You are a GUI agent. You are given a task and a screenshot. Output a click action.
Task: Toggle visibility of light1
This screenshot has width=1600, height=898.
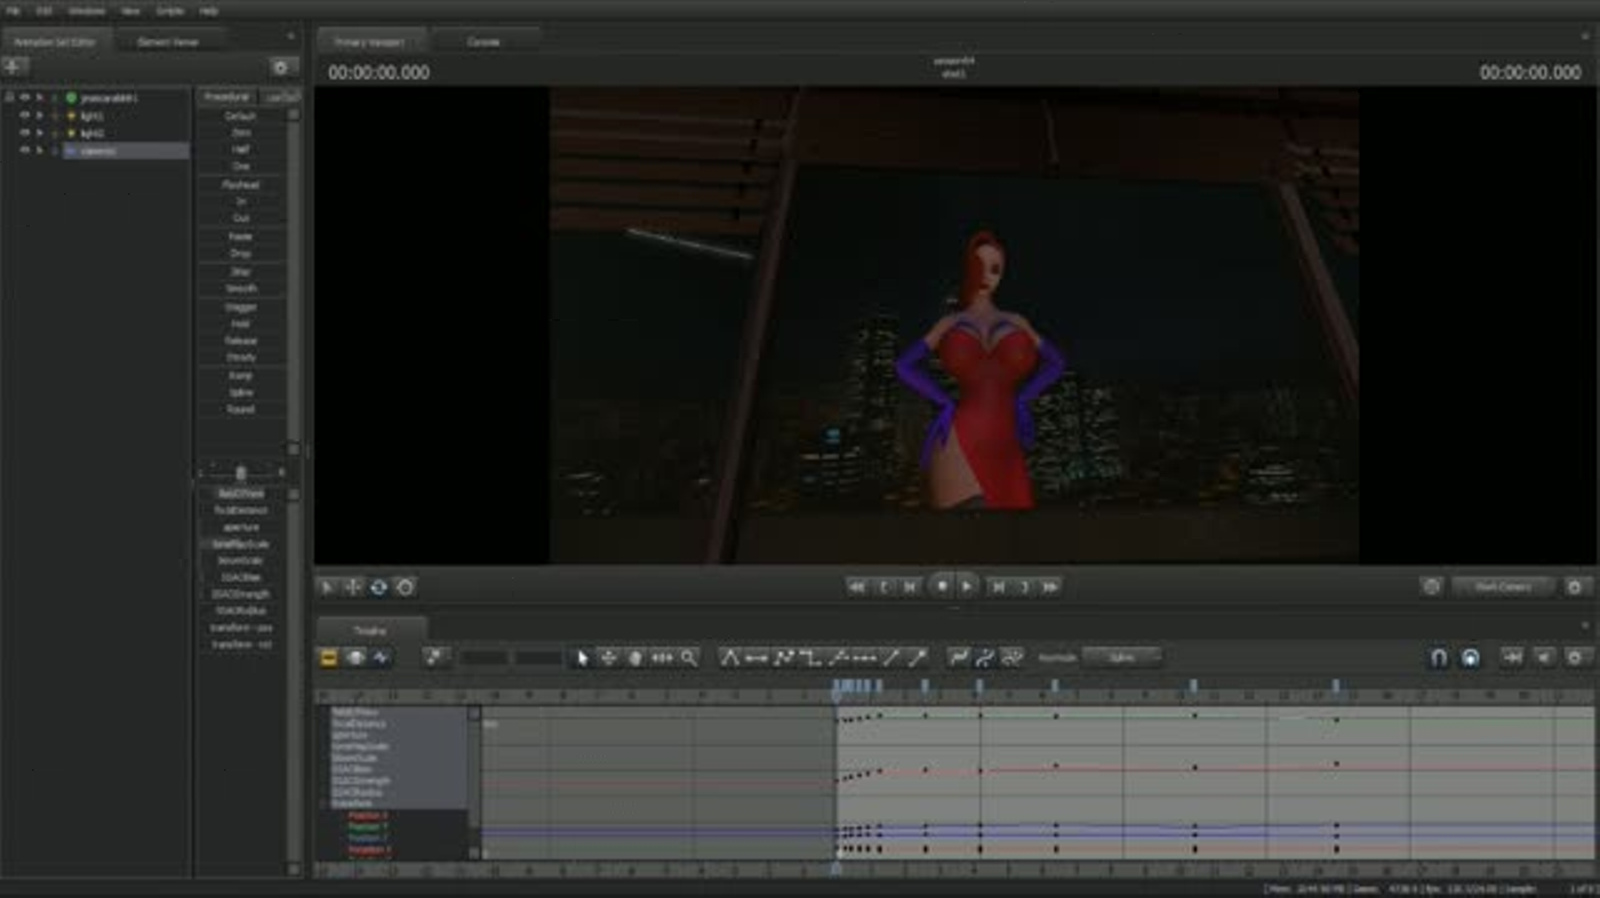(25, 116)
